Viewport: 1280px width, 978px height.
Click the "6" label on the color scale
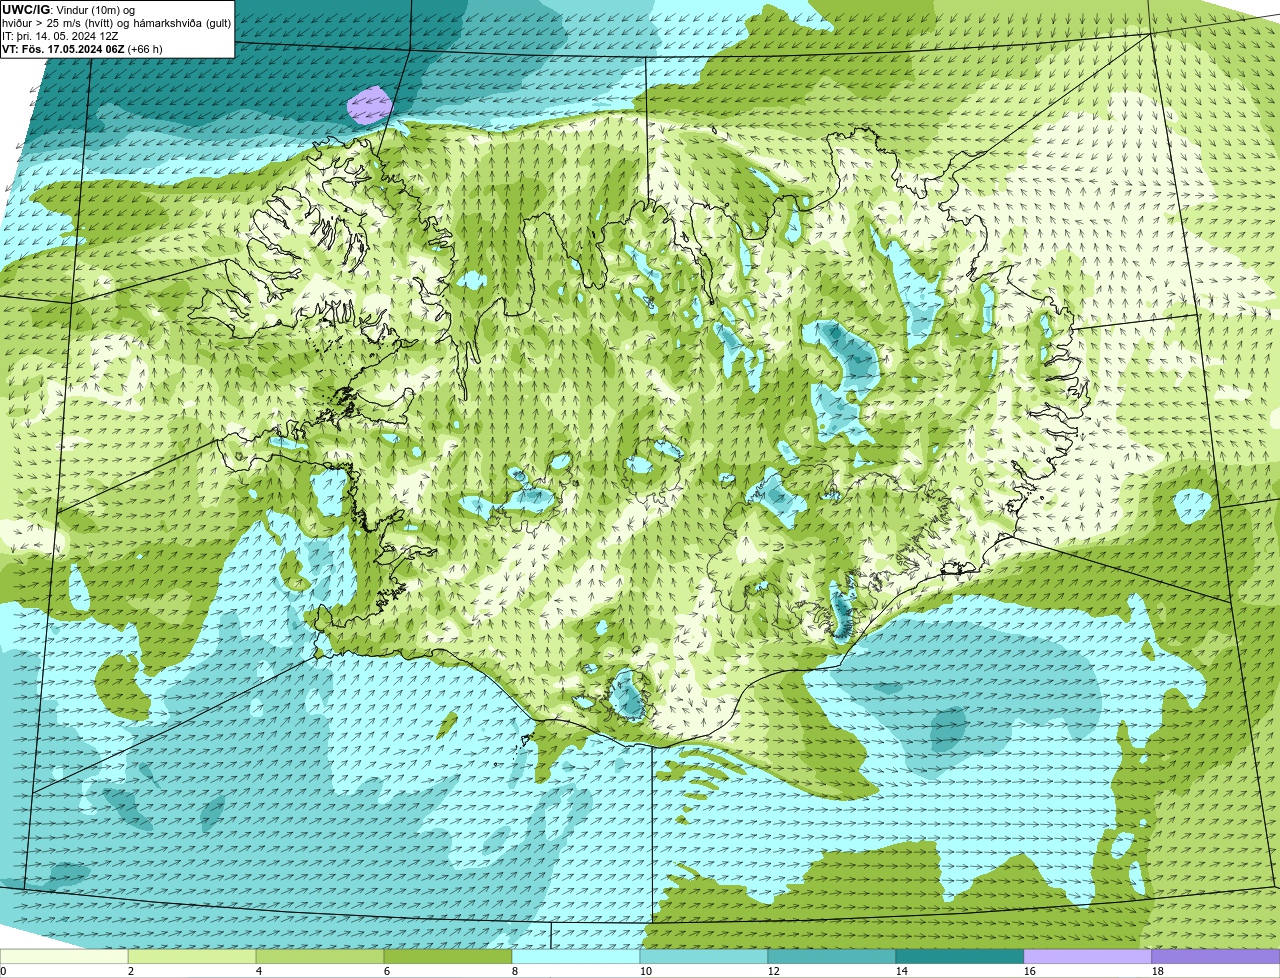(x=387, y=971)
